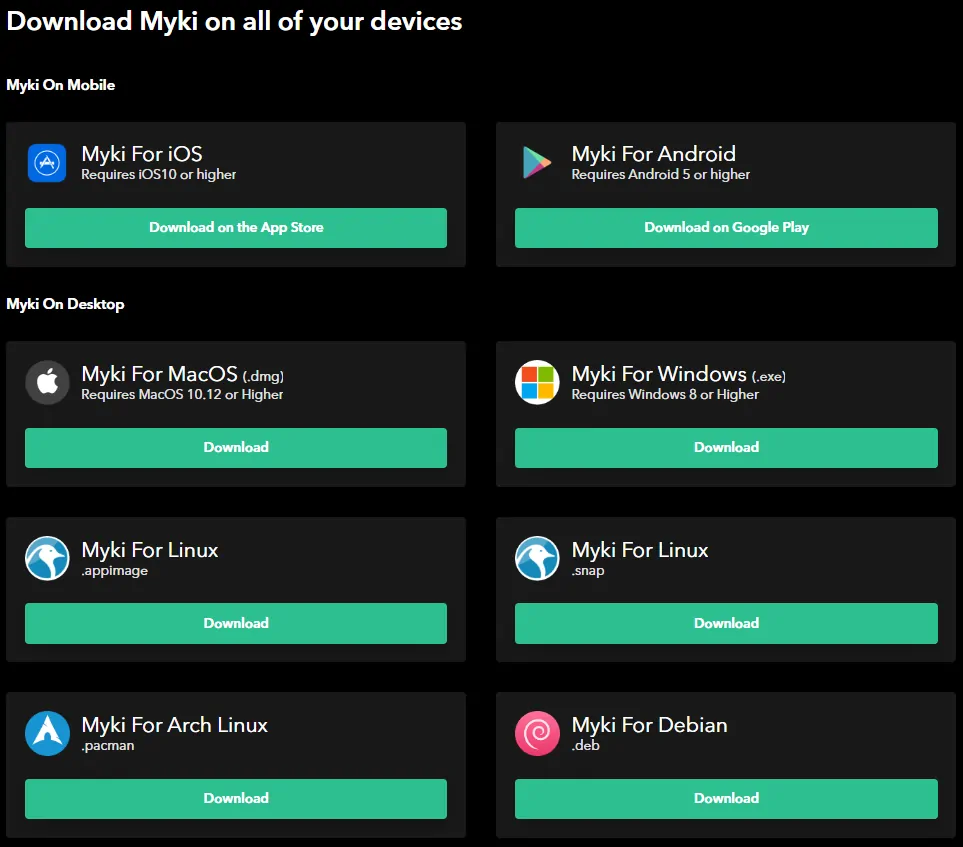The width and height of the screenshot is (963, 847).
Task: Select the Myki For iOS card title
Action: (x=142, y=154)
